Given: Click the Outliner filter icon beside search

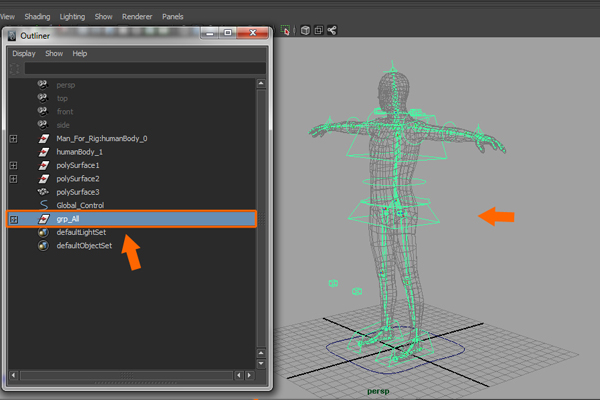Looking at the screenshot, I should pos(15,69).
